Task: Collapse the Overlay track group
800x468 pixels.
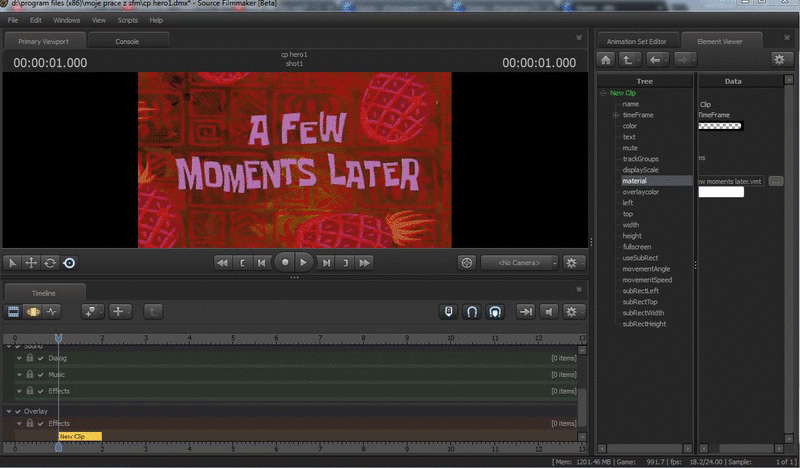Action: pos(9,411)
